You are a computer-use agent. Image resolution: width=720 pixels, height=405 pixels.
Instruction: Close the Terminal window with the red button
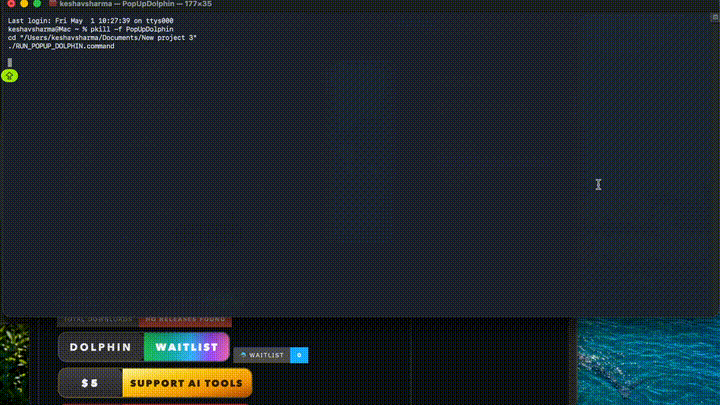11,3
